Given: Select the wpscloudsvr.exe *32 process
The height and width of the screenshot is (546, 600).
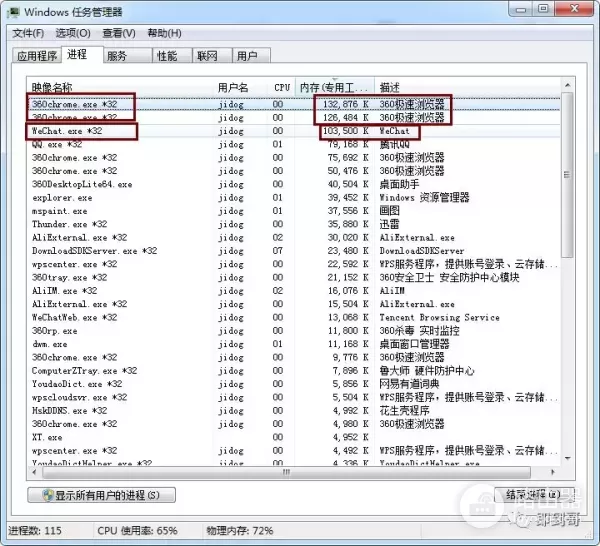Looking at the screenshot, I should [79, 397].
